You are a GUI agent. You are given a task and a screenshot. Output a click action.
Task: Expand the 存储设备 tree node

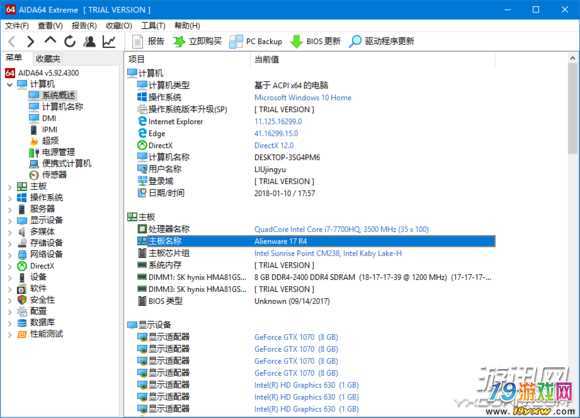coord(10,243)
